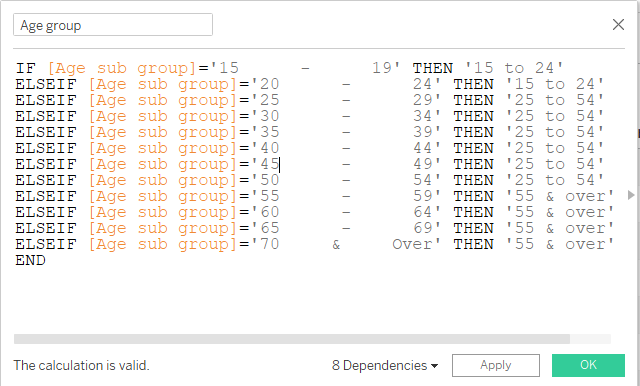Click the horizontal scrollbar track right end
This screenshot has height=386, width=640.
point(590,339)
